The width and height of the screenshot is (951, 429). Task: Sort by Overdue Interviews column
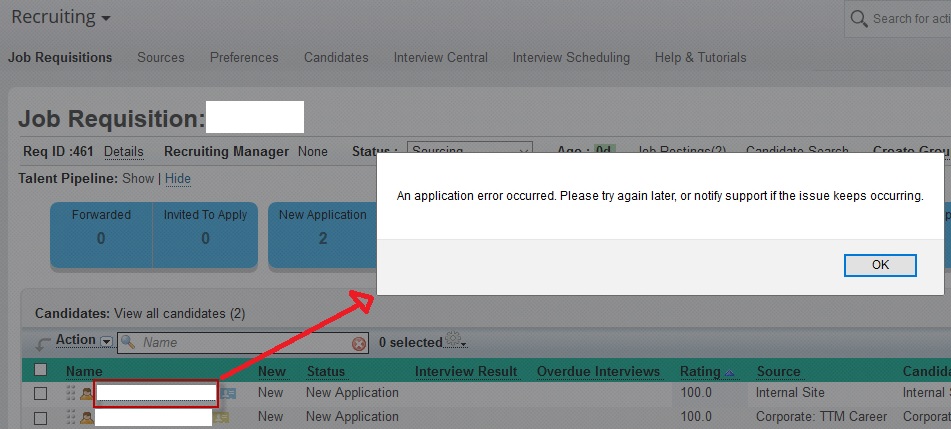coord(598,371)
